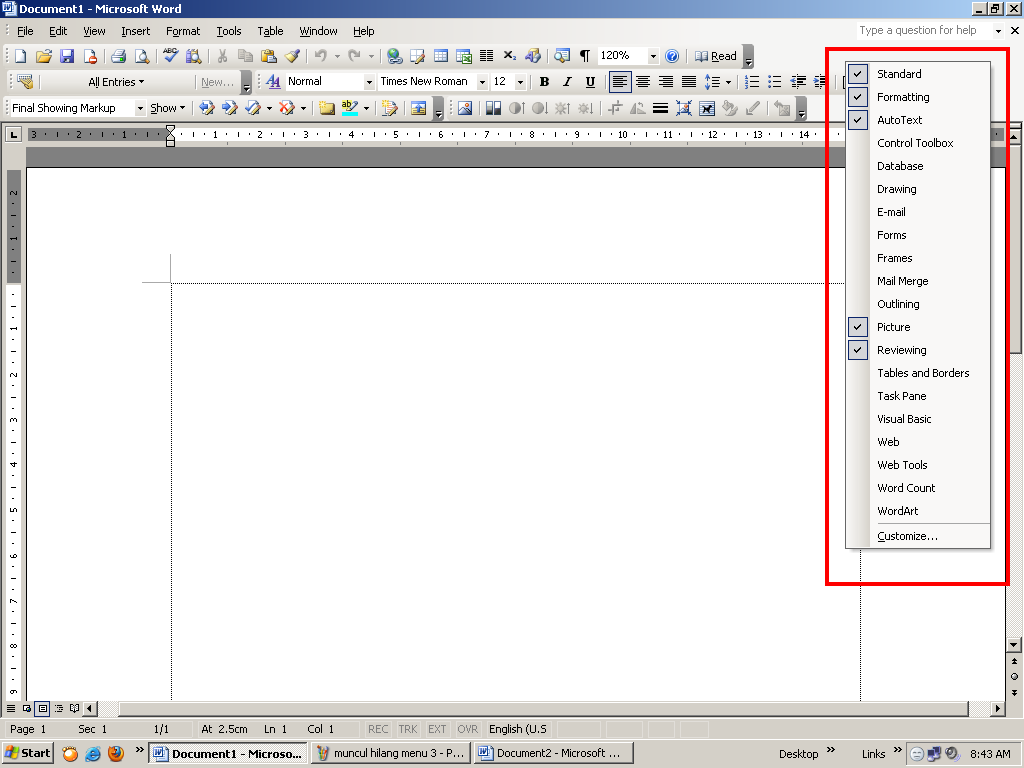
Task: Open Microsoft Word Help icon
Action: [x=672, y=56]
